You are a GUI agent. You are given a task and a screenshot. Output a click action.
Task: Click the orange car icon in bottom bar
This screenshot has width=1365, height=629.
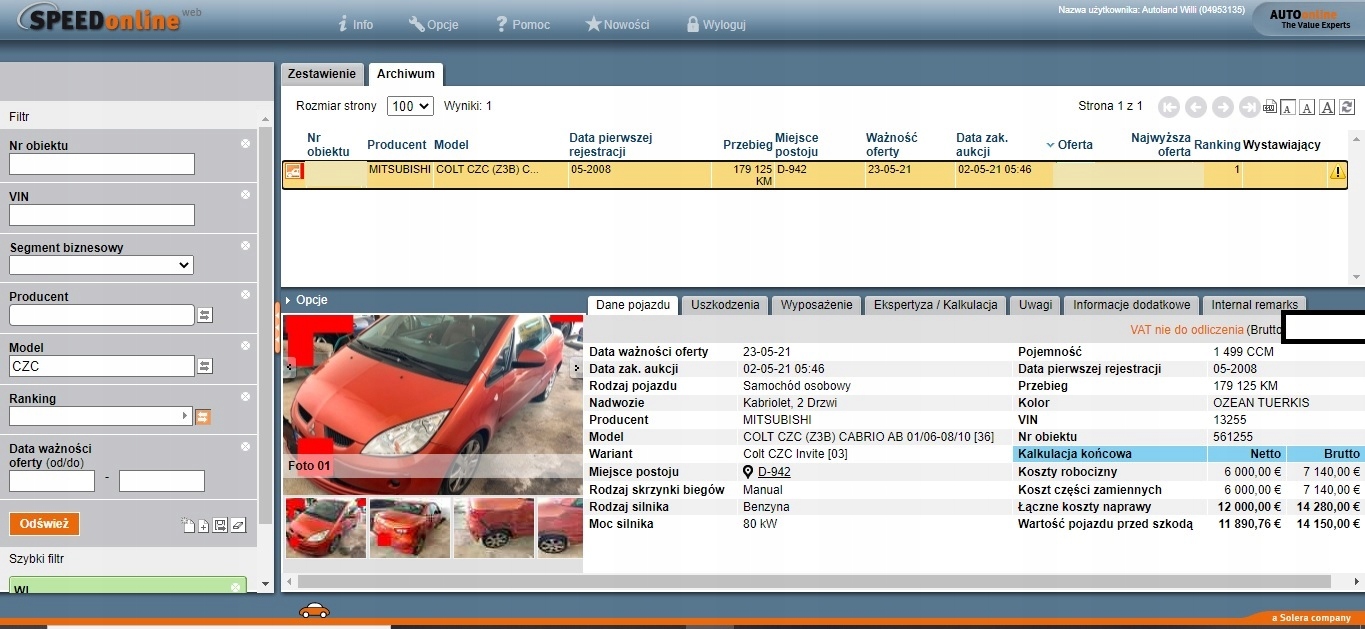pyautogui.click(x=314, y=610)
